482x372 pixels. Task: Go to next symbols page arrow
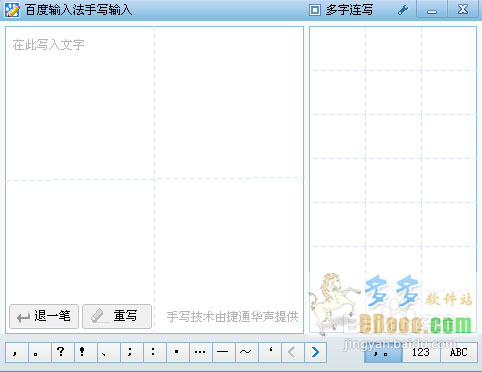click(315, 352)
